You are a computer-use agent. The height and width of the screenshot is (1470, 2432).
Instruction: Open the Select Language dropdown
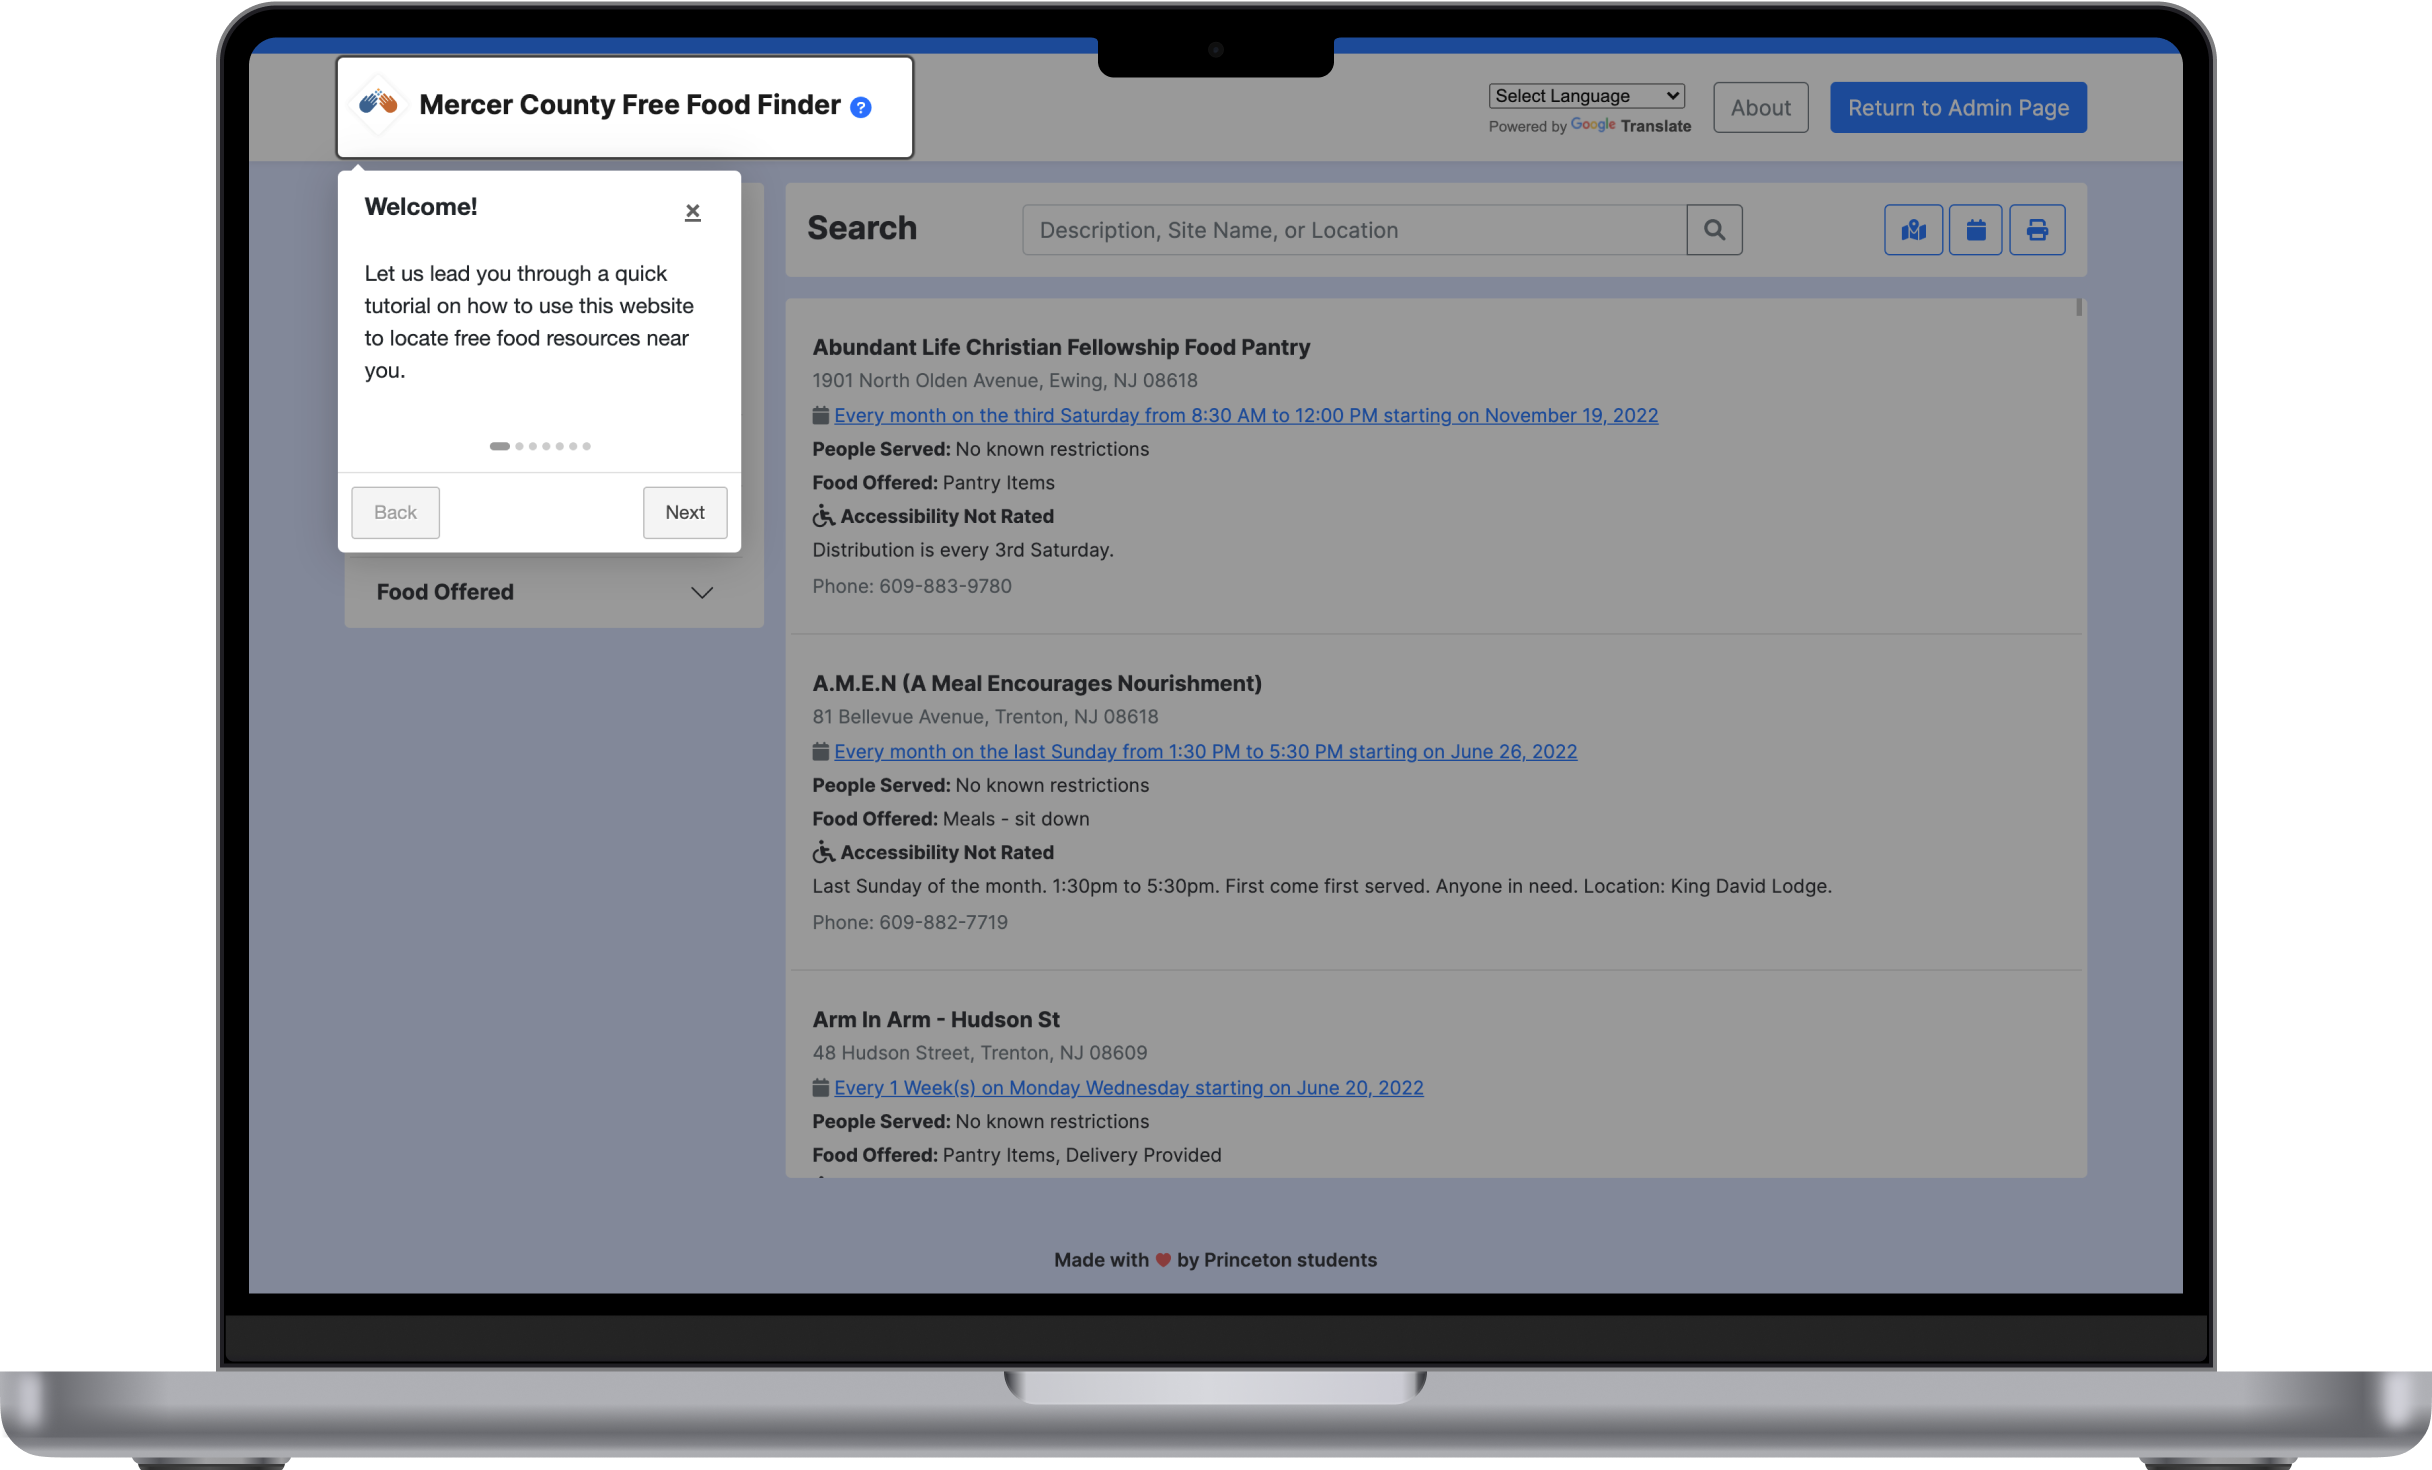(x=1586, y=96)
